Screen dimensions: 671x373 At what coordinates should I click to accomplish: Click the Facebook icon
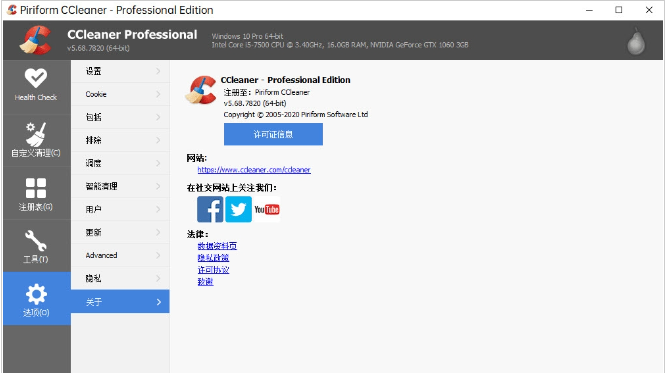(x=210, y=209)
